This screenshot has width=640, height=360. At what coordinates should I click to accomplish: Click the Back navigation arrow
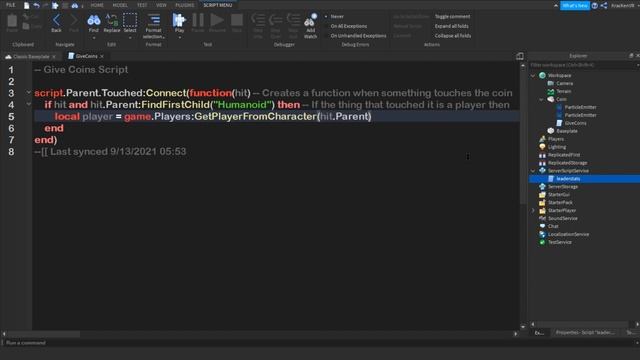click(56, 20)
